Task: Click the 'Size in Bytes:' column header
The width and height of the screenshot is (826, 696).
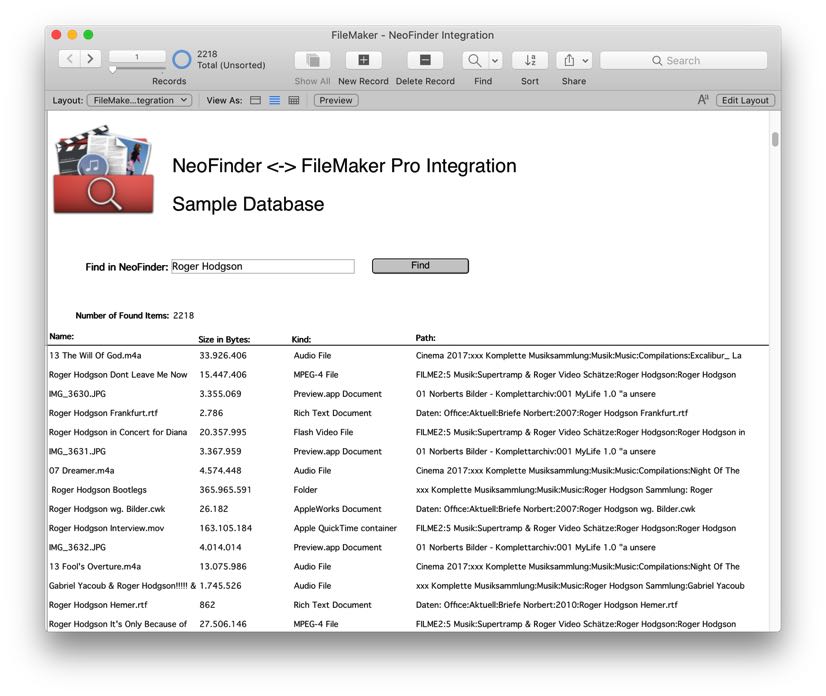Action: (224, 339)
